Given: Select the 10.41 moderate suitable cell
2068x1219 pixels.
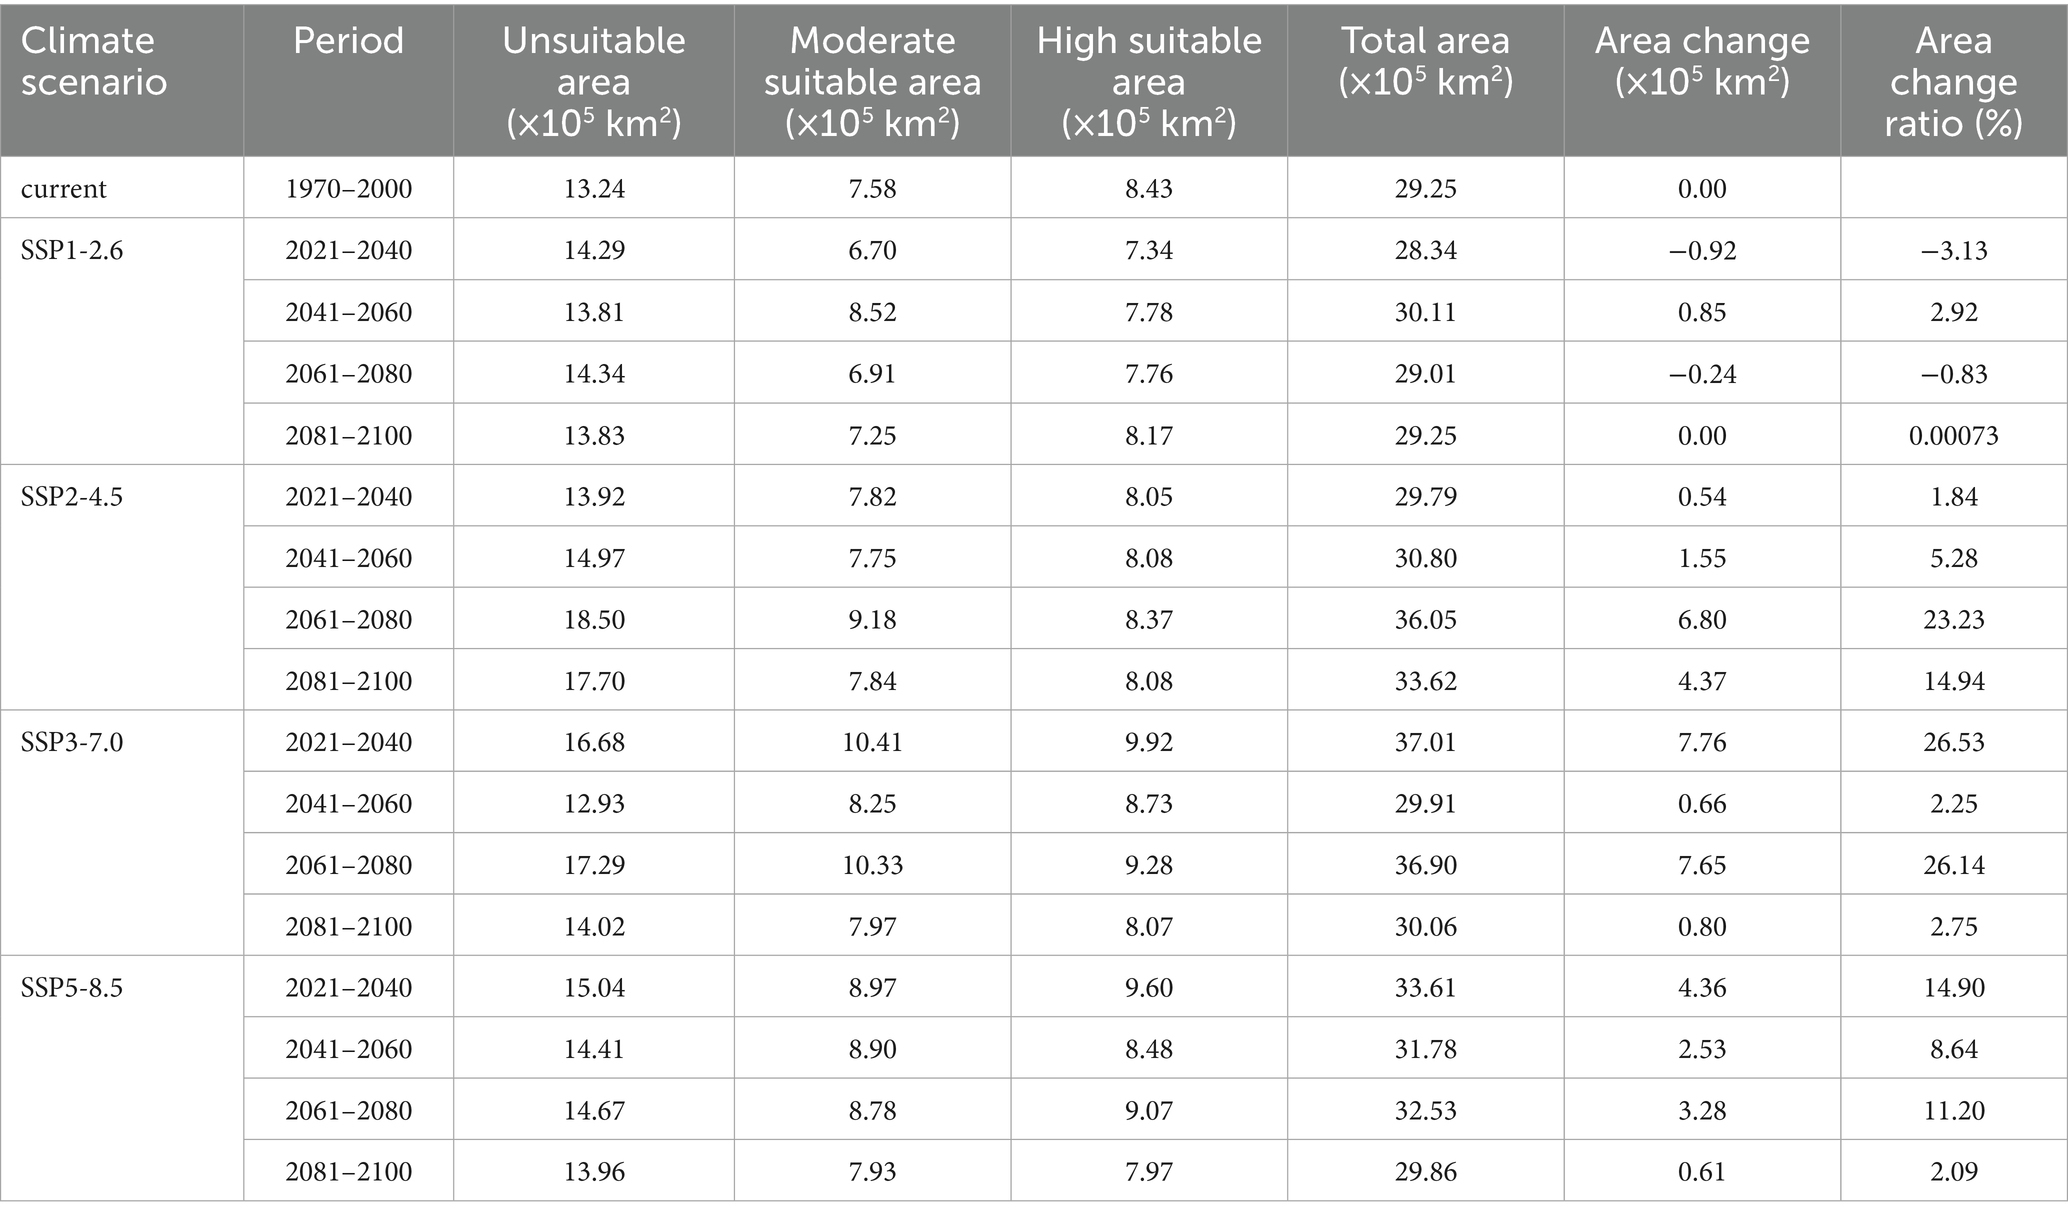Looking at the screenshot, I should [x=872, y=742].
